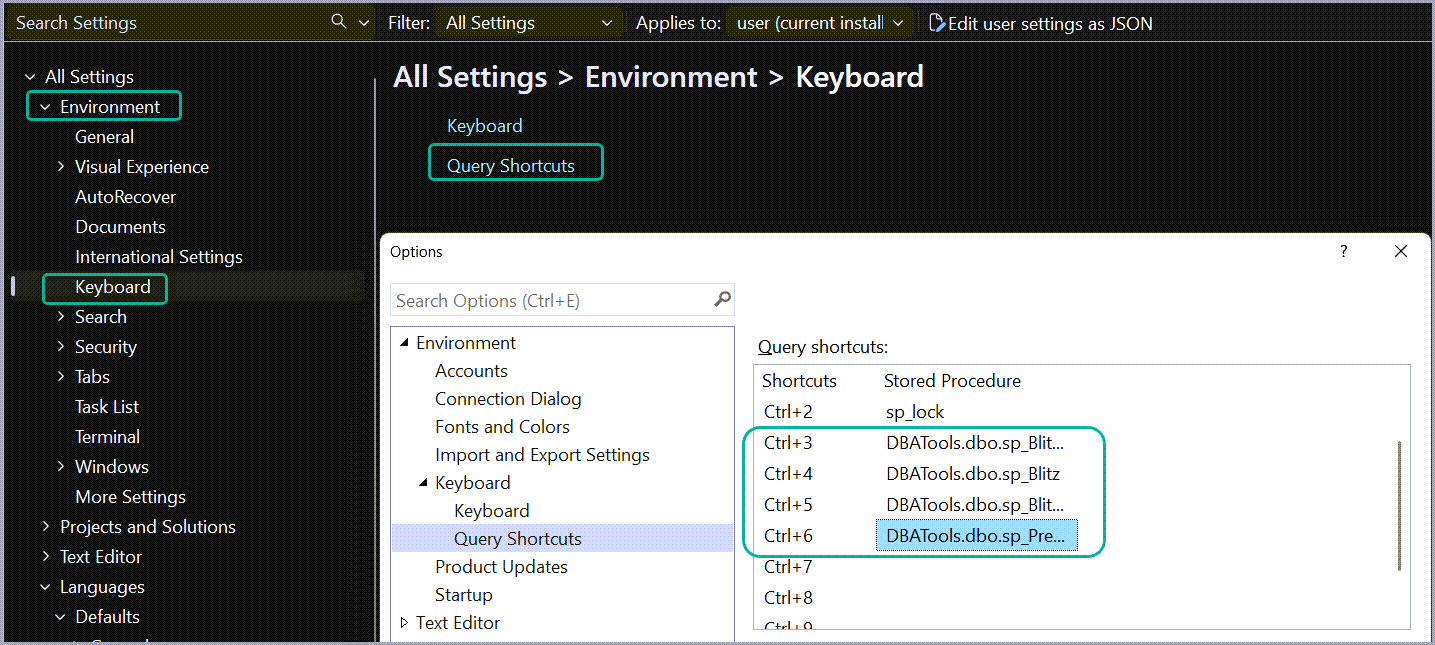Image resolution: width=1435 pixels, height=645 pixels.
Task: Select Fonts and Colors in Options tree
Action: (502, 426)
